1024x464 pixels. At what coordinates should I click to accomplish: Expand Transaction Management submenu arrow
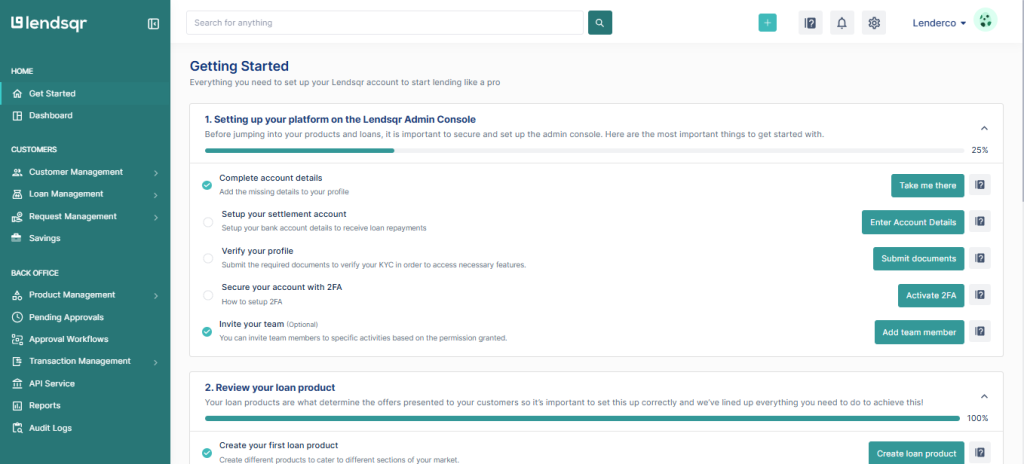pyautogui.click(x=155, y=363)
